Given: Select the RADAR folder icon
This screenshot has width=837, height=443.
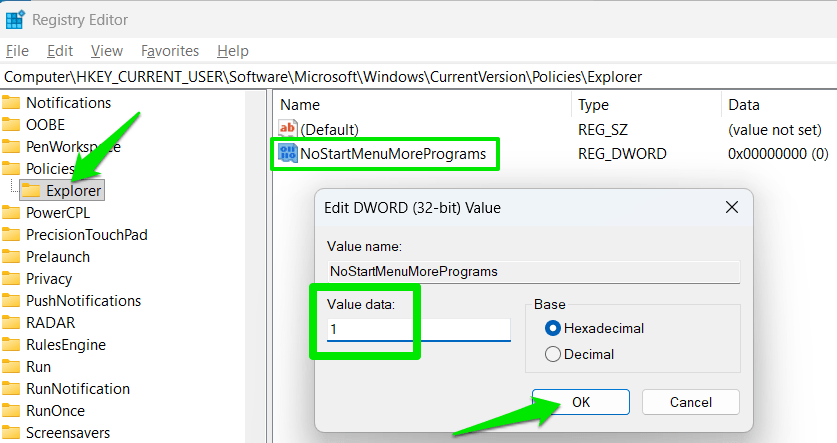Looking at the screenshot, I should (x=11, y=323).
